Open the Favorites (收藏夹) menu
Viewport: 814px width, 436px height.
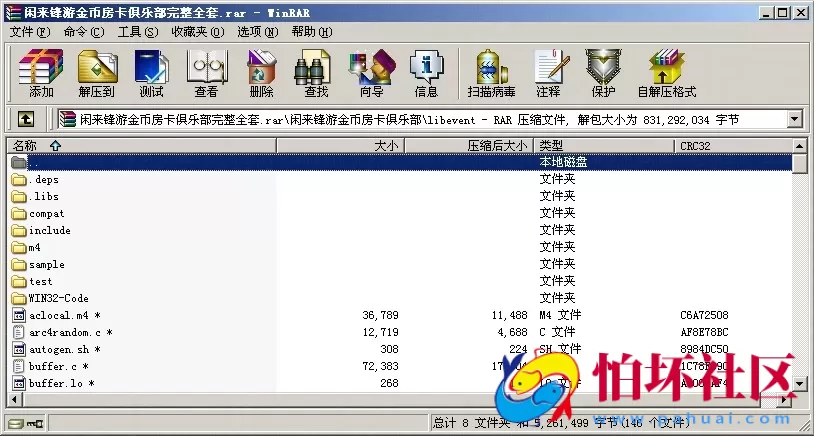[x=198, y=32]
